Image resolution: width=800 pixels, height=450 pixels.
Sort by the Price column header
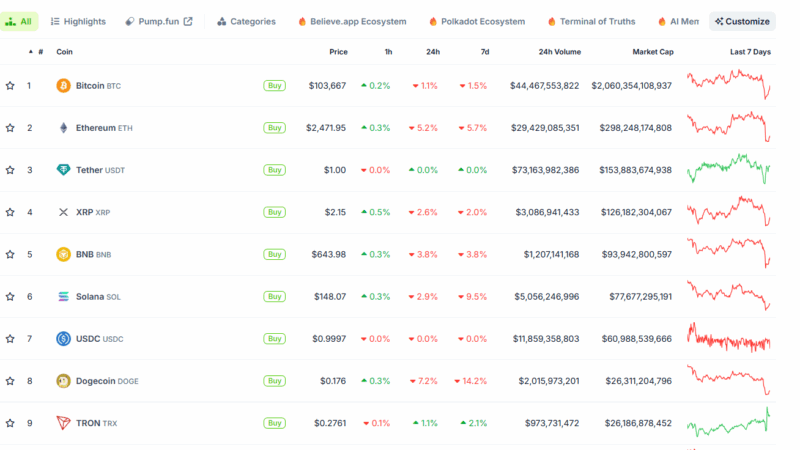point(338,52)
